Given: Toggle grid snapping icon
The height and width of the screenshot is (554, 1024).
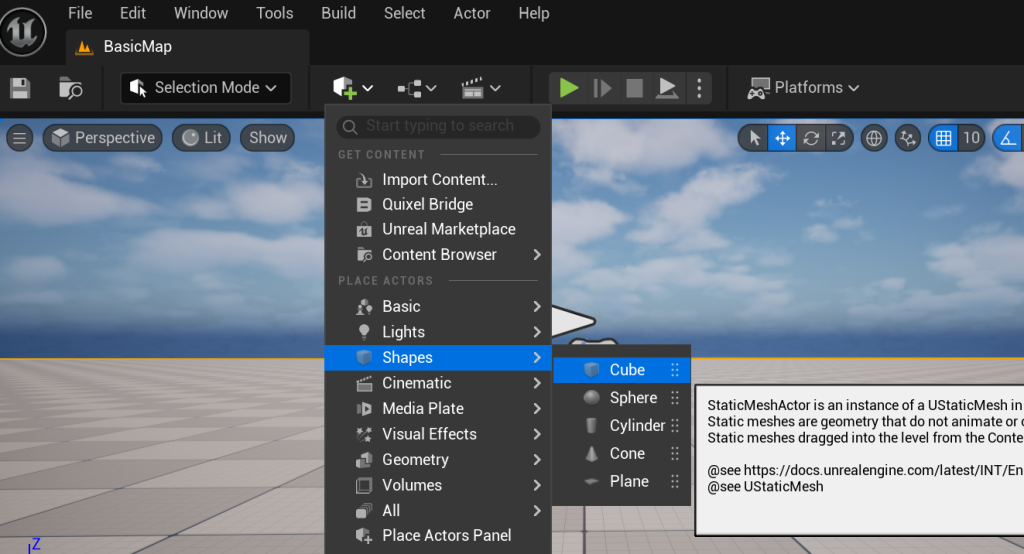Looking at the screenshot, I should coord(943,138).
